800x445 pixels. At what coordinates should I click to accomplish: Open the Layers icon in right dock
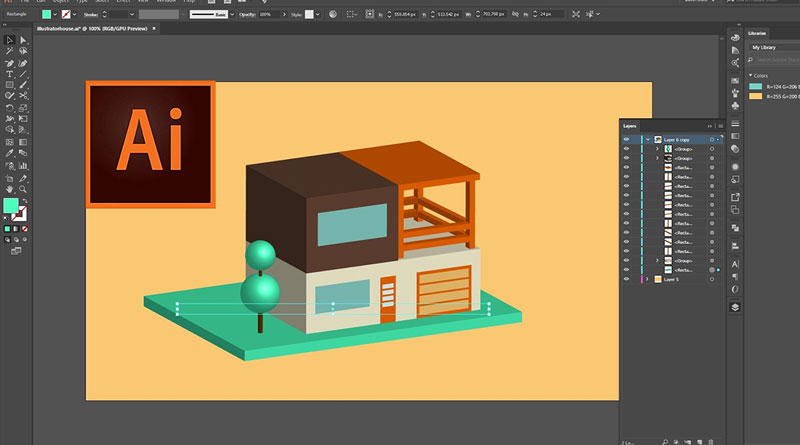pyautogui.click(x=735, y=307)
